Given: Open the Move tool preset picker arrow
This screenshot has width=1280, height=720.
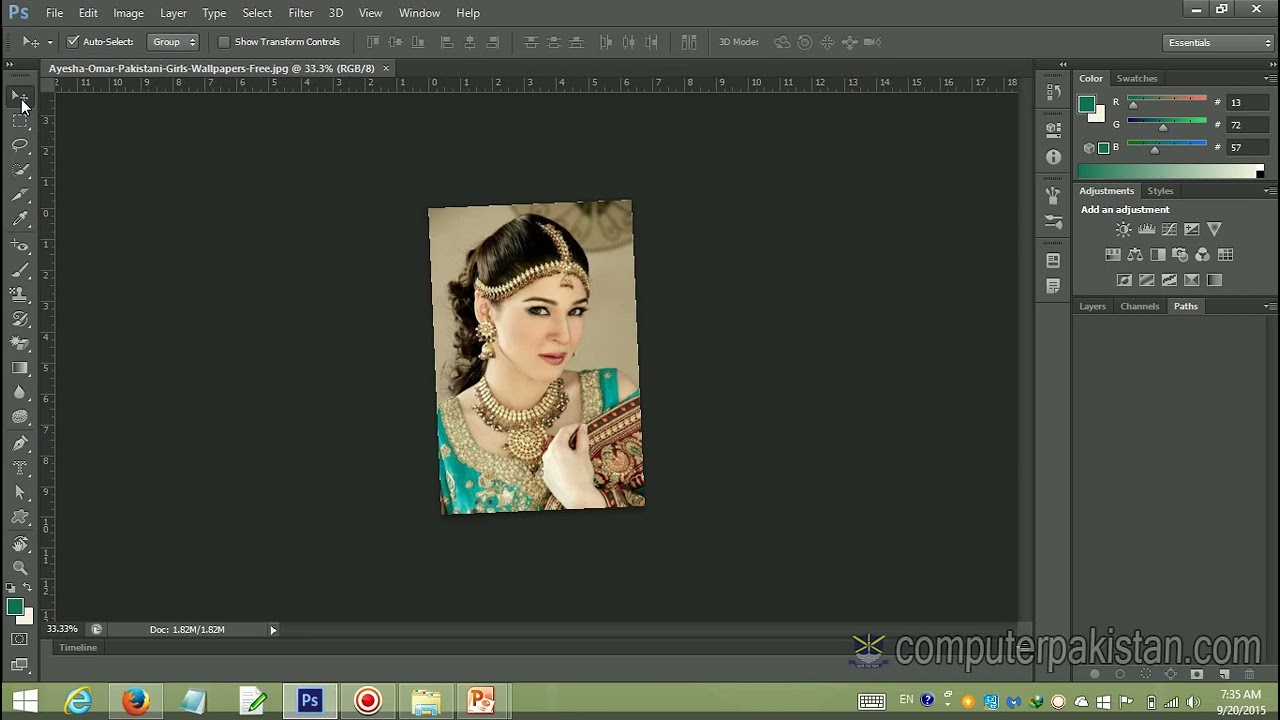Looking at the screenshot, I should click(50, 42).
